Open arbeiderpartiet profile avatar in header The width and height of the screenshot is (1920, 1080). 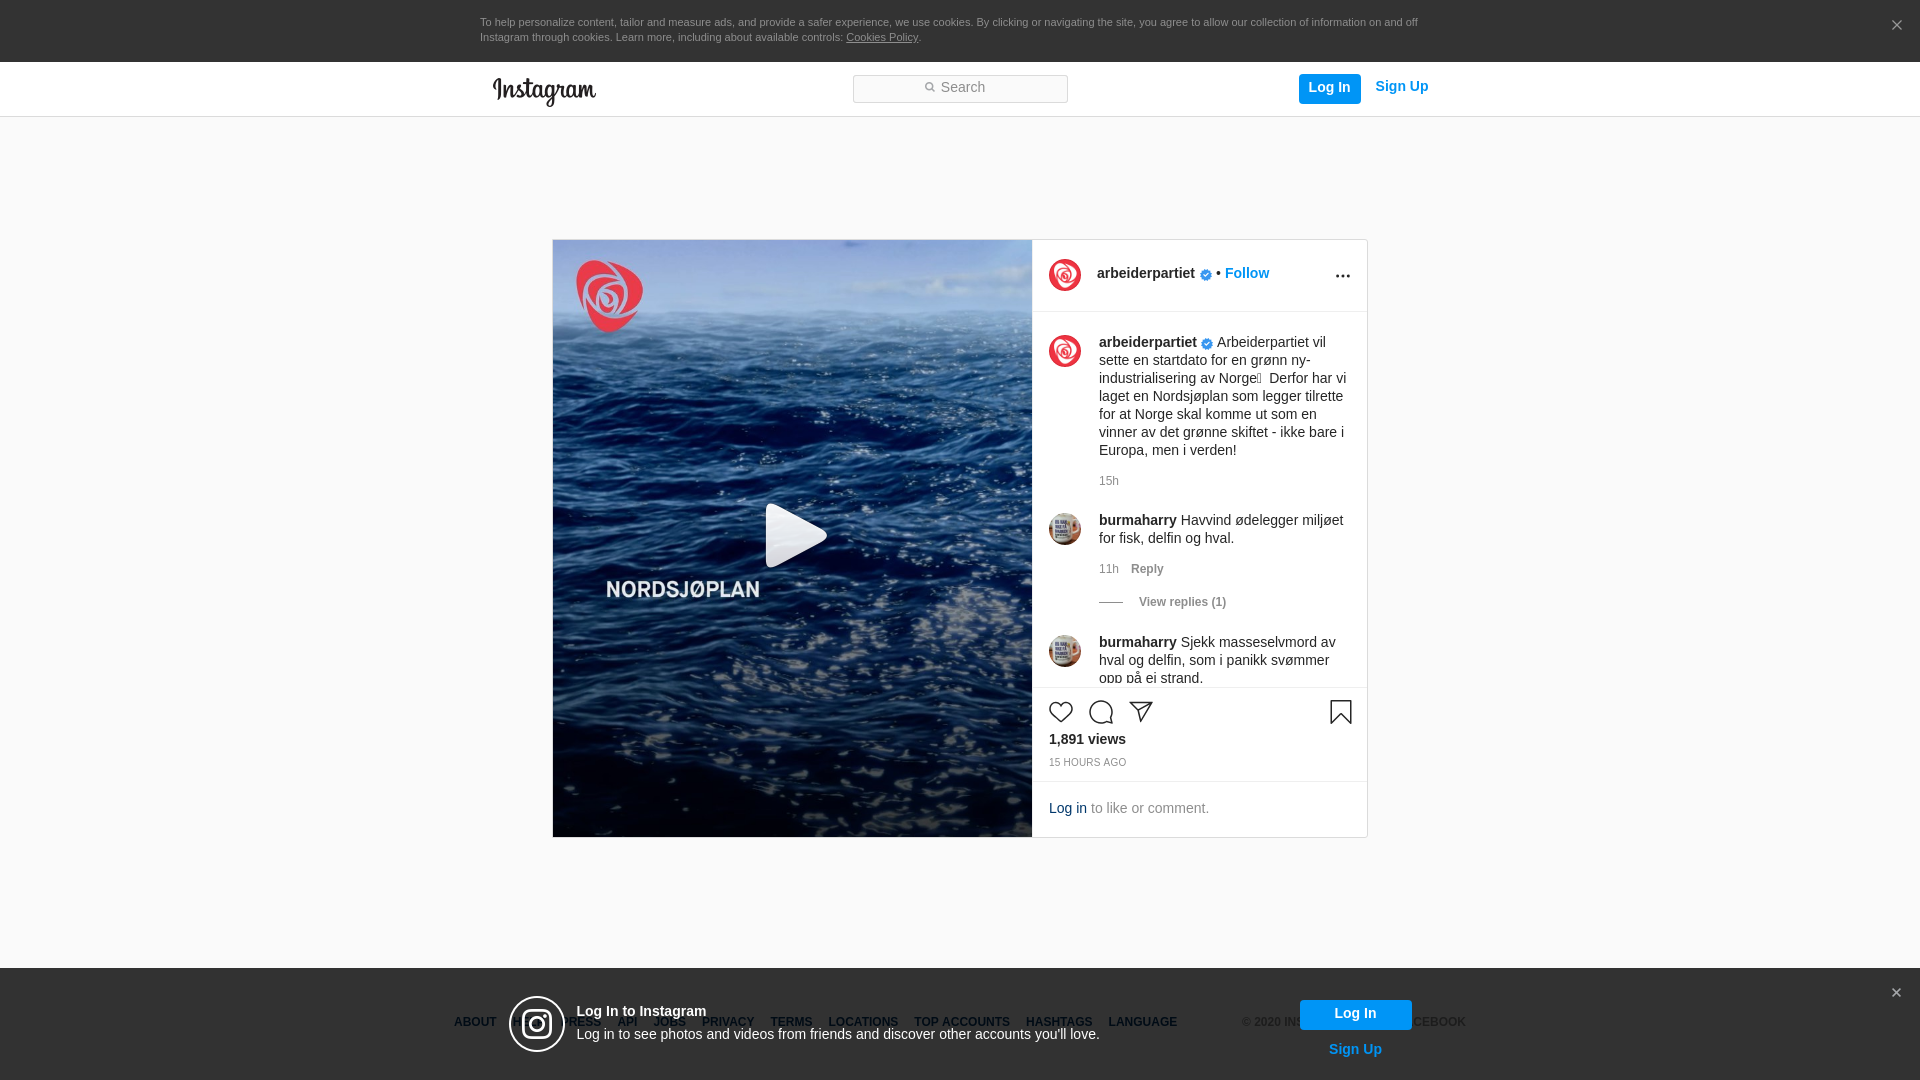(x=1065, y=275)
